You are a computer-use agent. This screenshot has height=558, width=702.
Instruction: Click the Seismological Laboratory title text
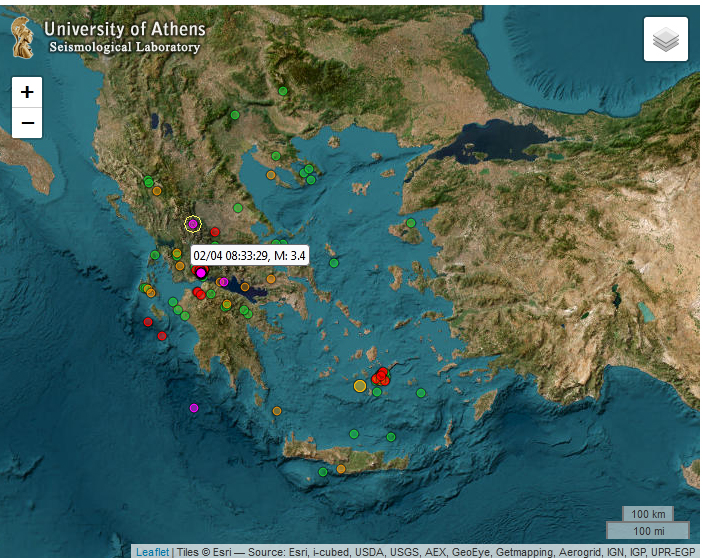click(125, 48)
